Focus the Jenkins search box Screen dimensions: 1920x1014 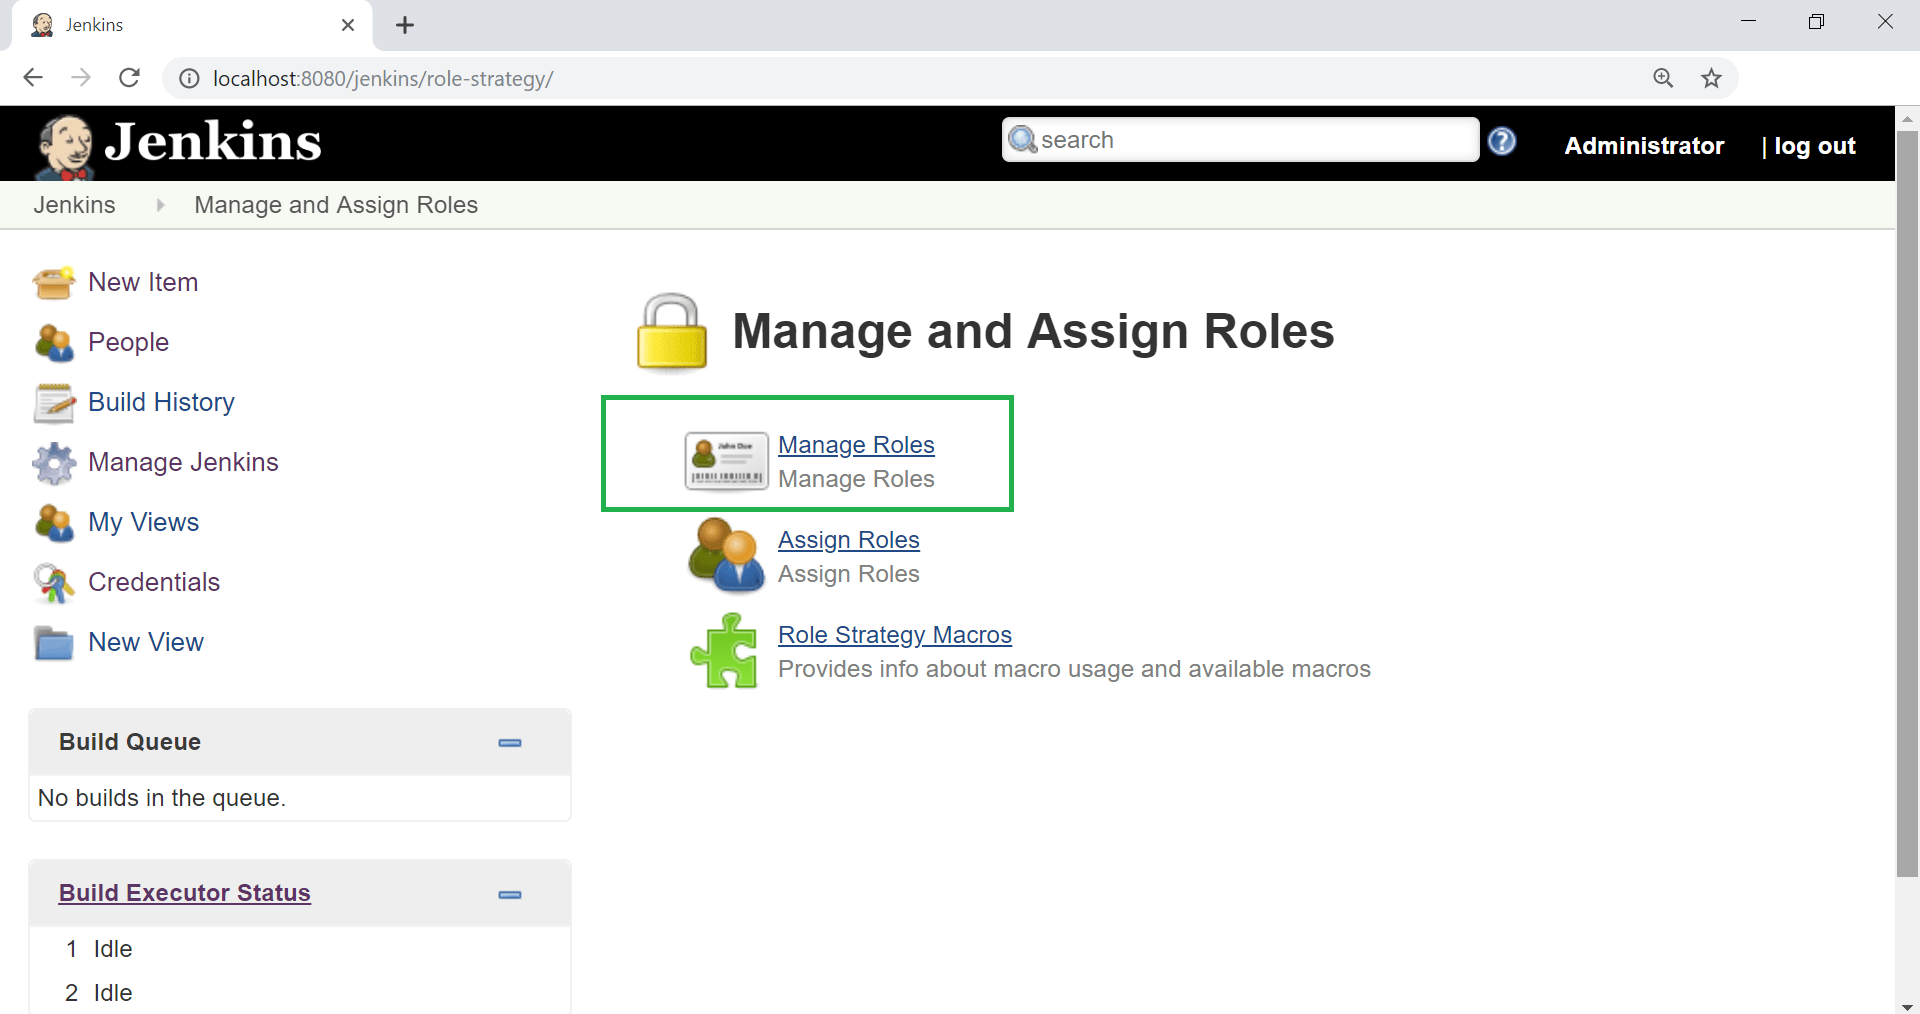coord(1240,140)
